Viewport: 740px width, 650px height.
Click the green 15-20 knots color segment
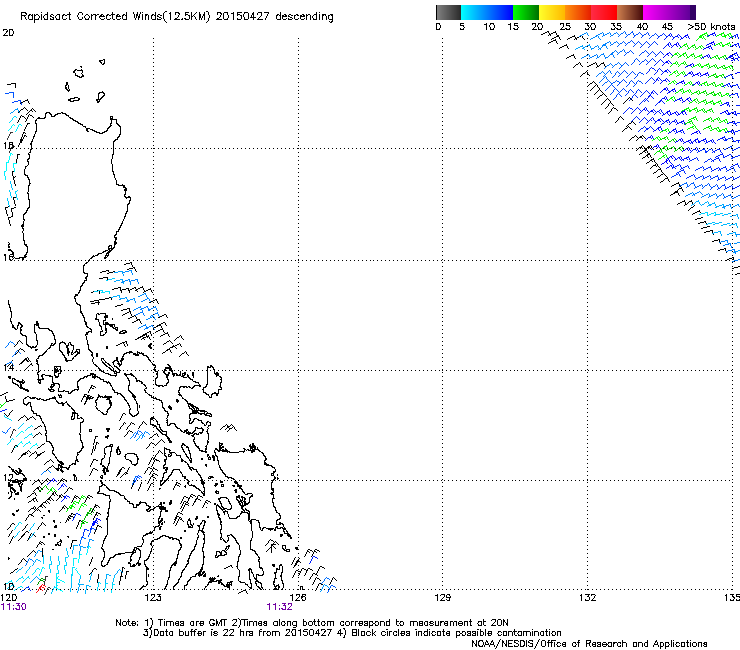pyautogui.click(x=526, y=12)
